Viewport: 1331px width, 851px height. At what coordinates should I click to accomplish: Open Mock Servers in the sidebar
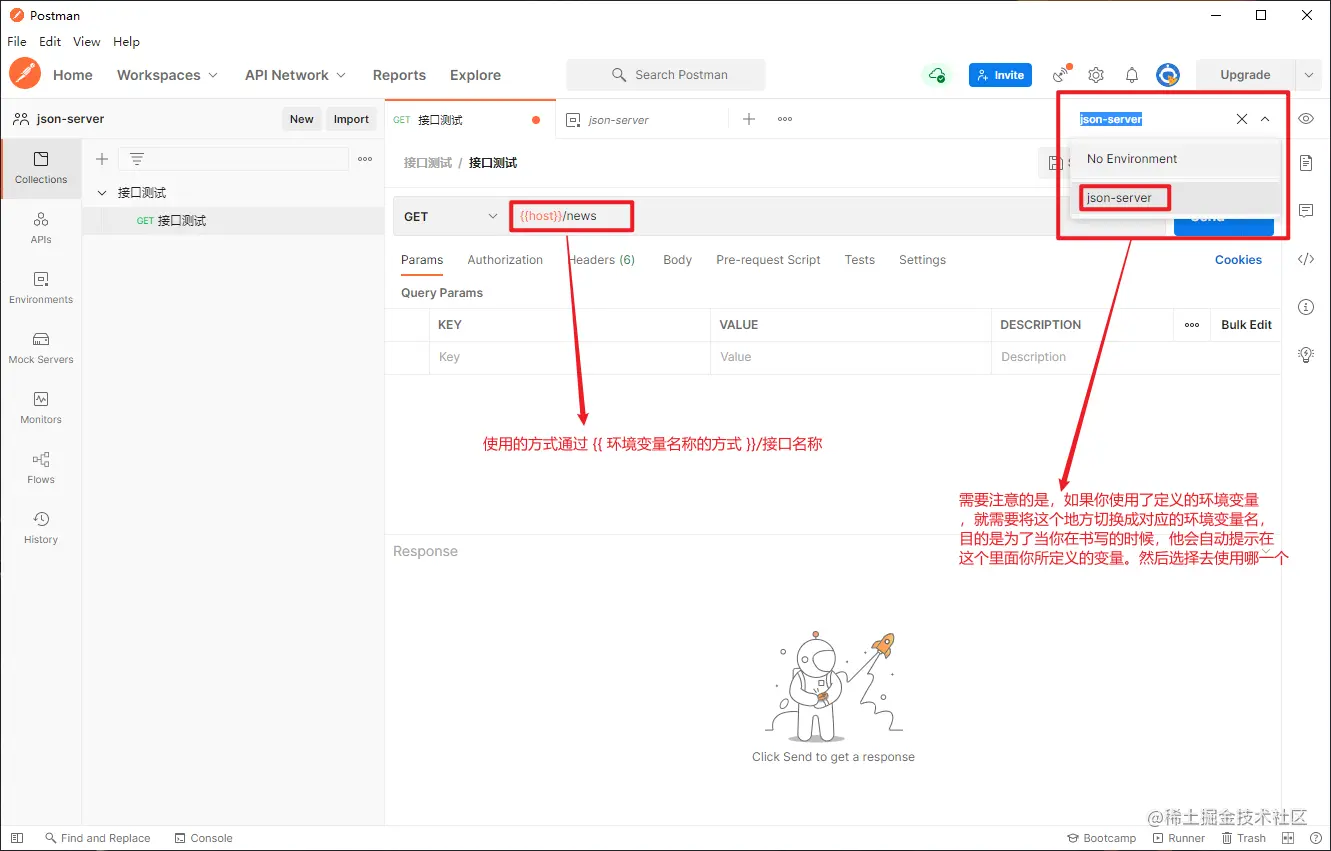[x=41, y=347]
